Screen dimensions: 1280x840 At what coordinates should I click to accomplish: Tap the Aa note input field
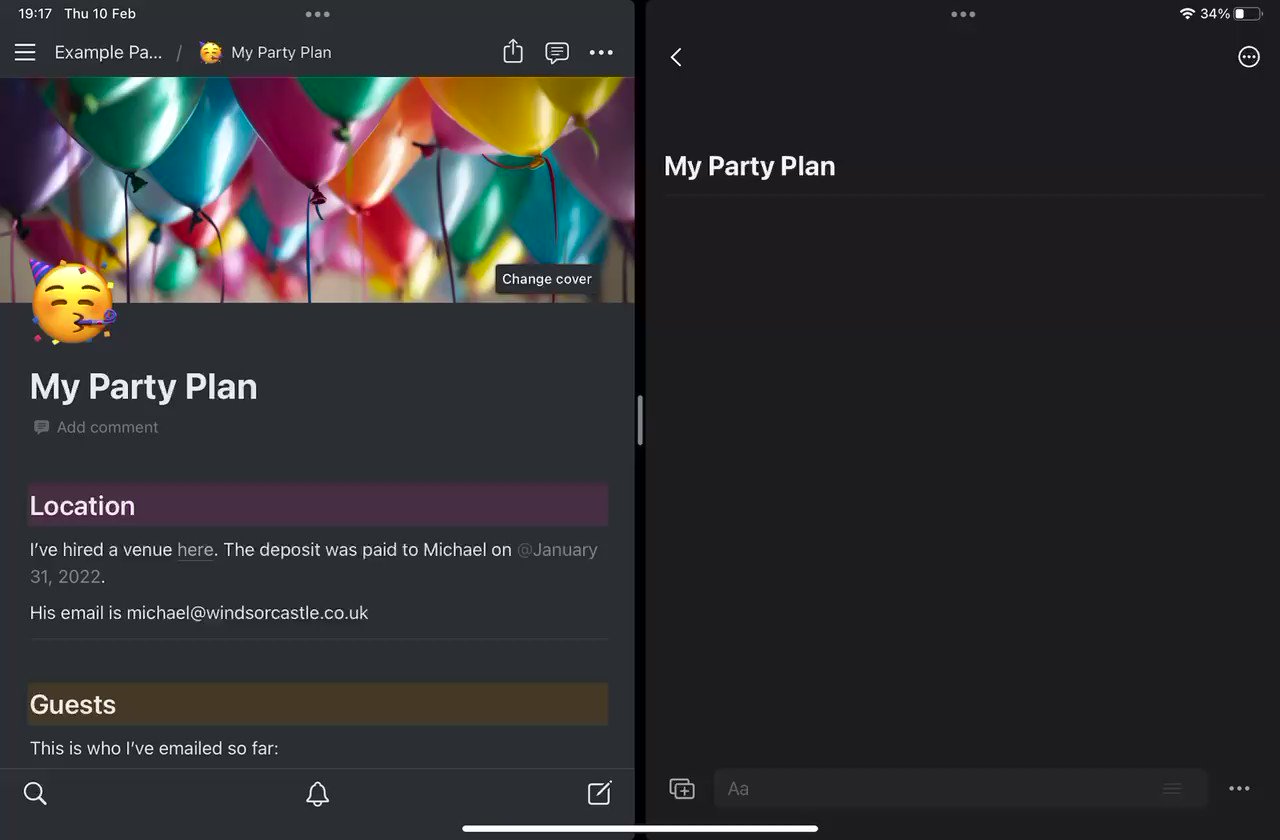click(900, 789)
